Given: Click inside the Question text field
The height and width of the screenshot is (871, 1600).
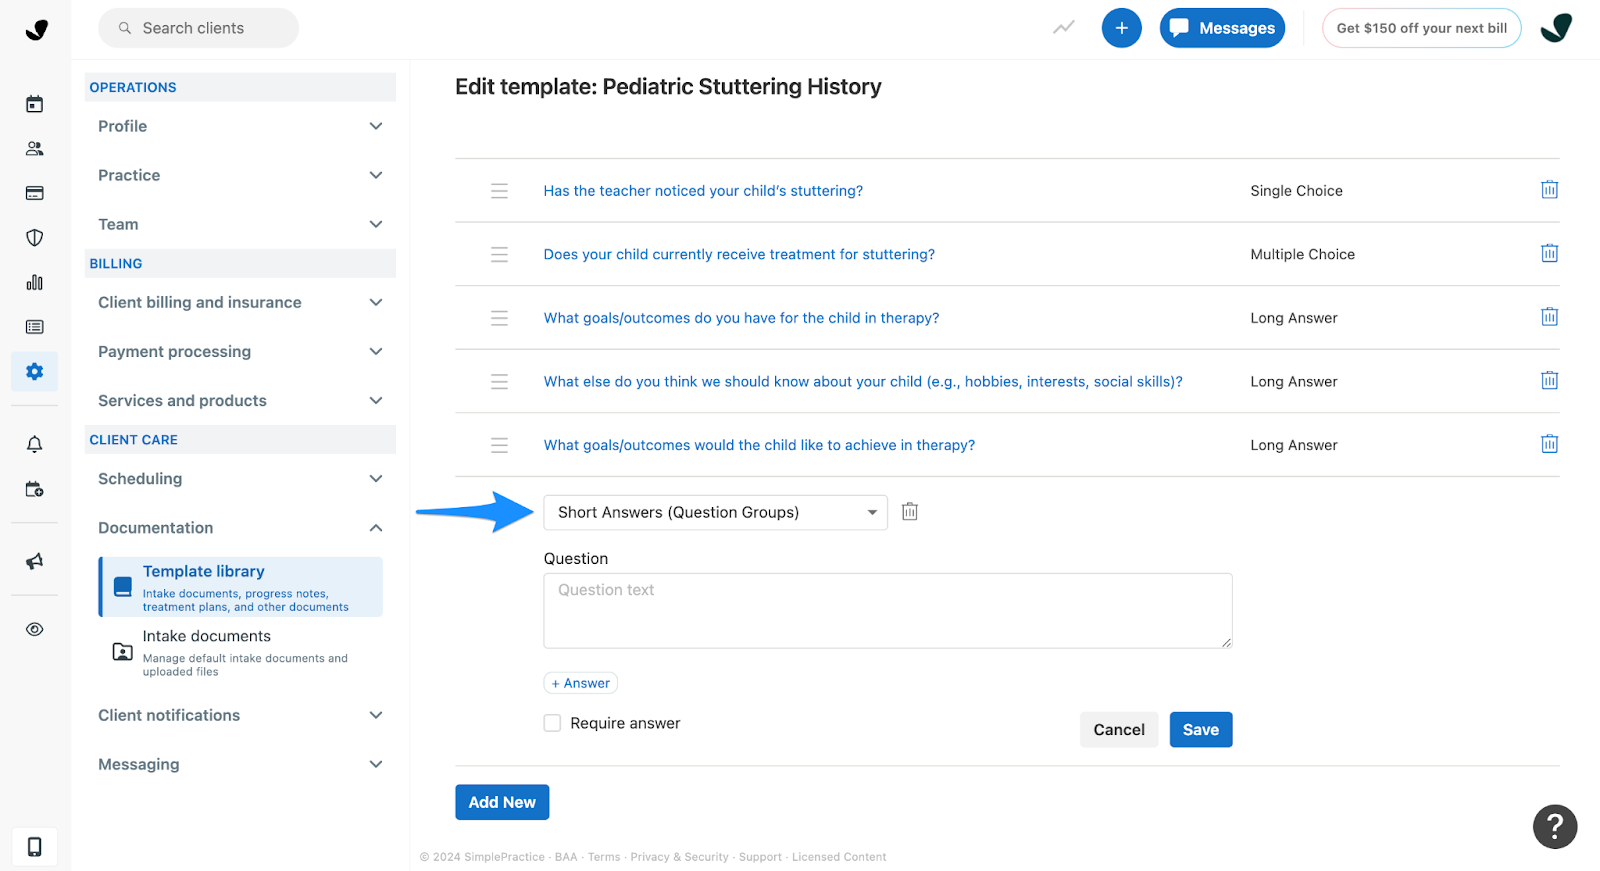Looking at the screenshot, I should (x=887, y=610).
